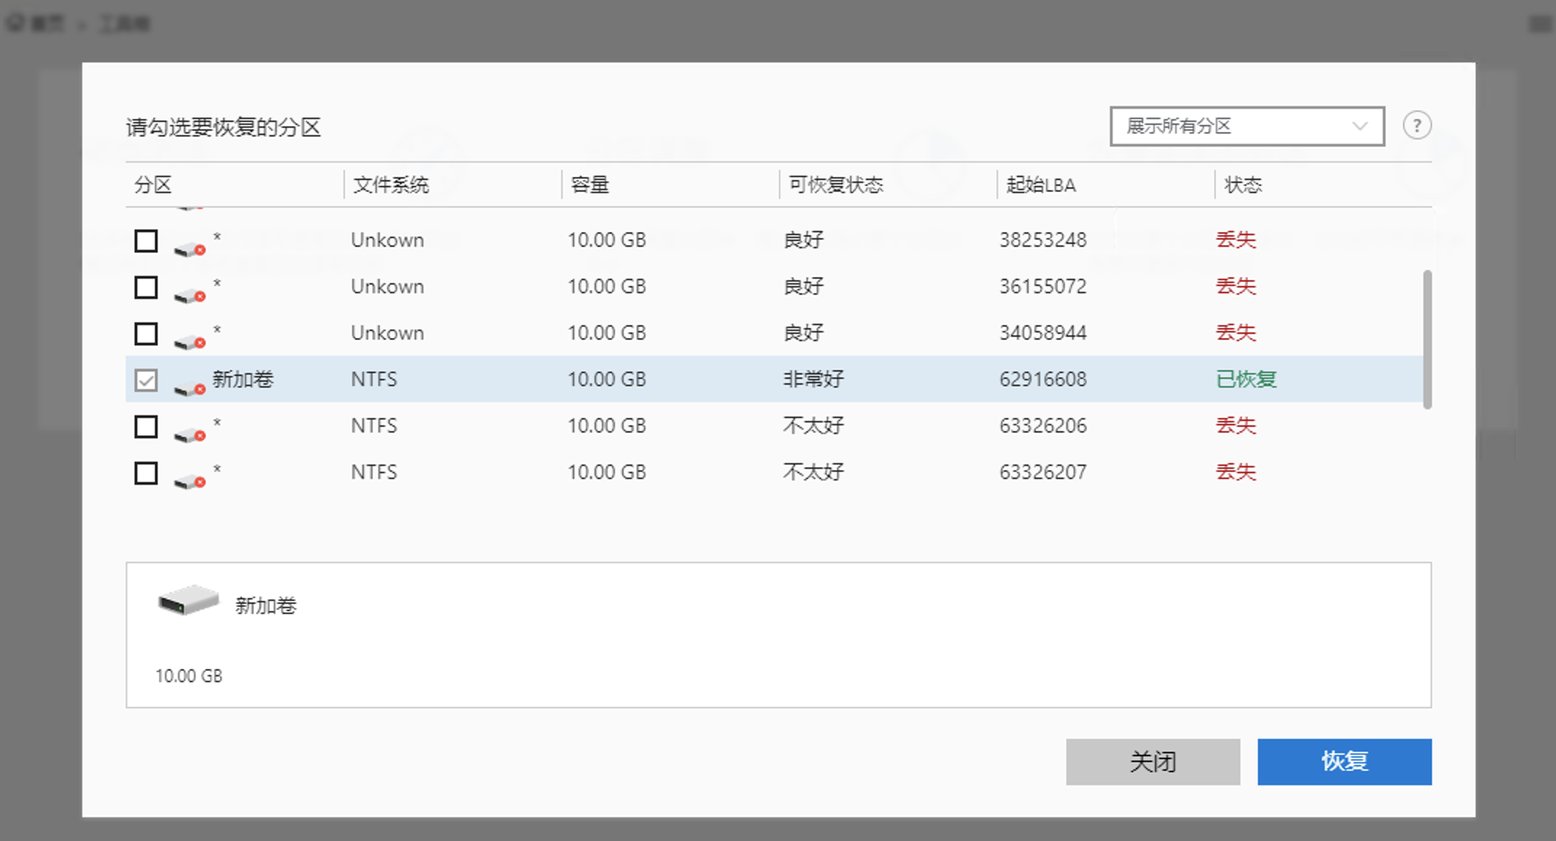Click LBA value 63326207

[x=1043, y=472]
